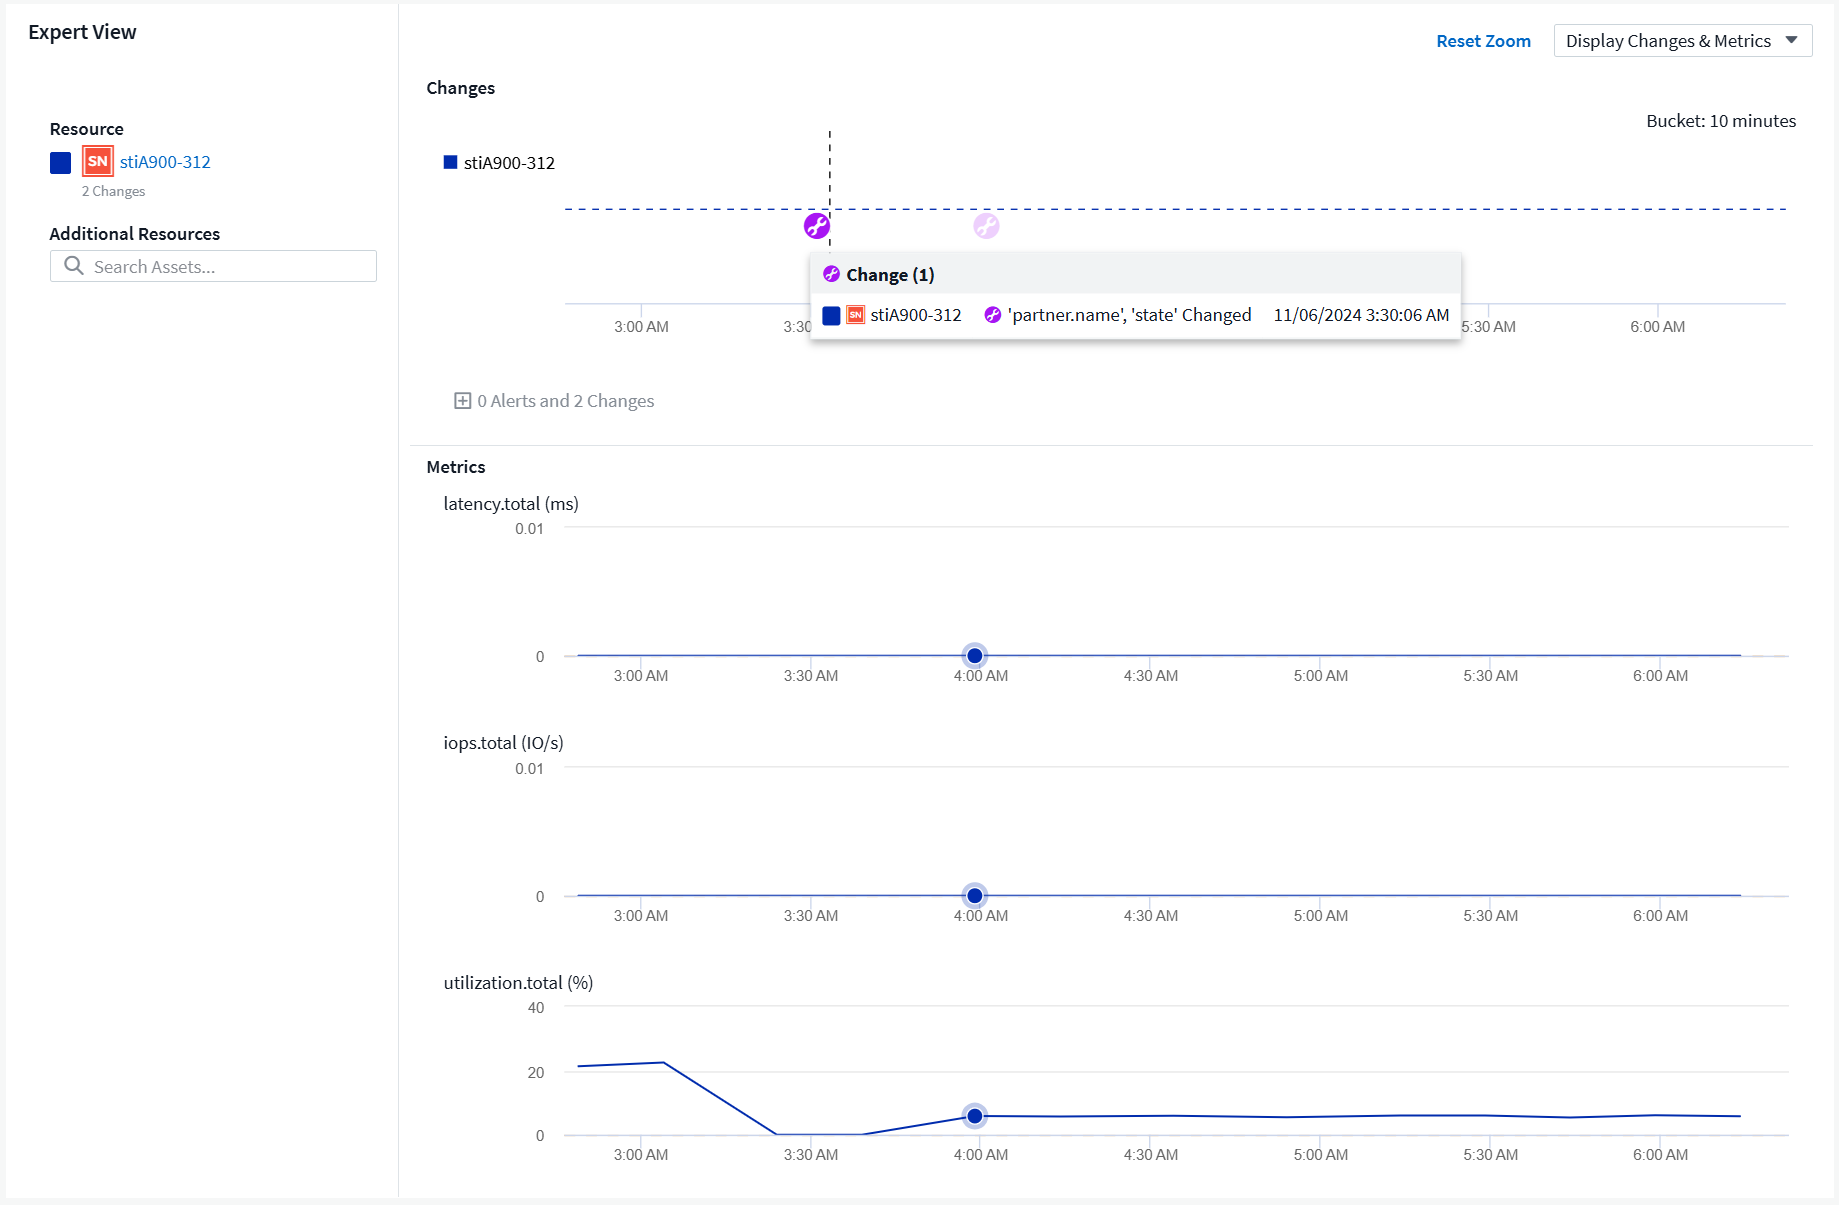Screen dimensions: 1839x1205
Task: Click the SN storage node icon under Resource
Action: point(97,162)
